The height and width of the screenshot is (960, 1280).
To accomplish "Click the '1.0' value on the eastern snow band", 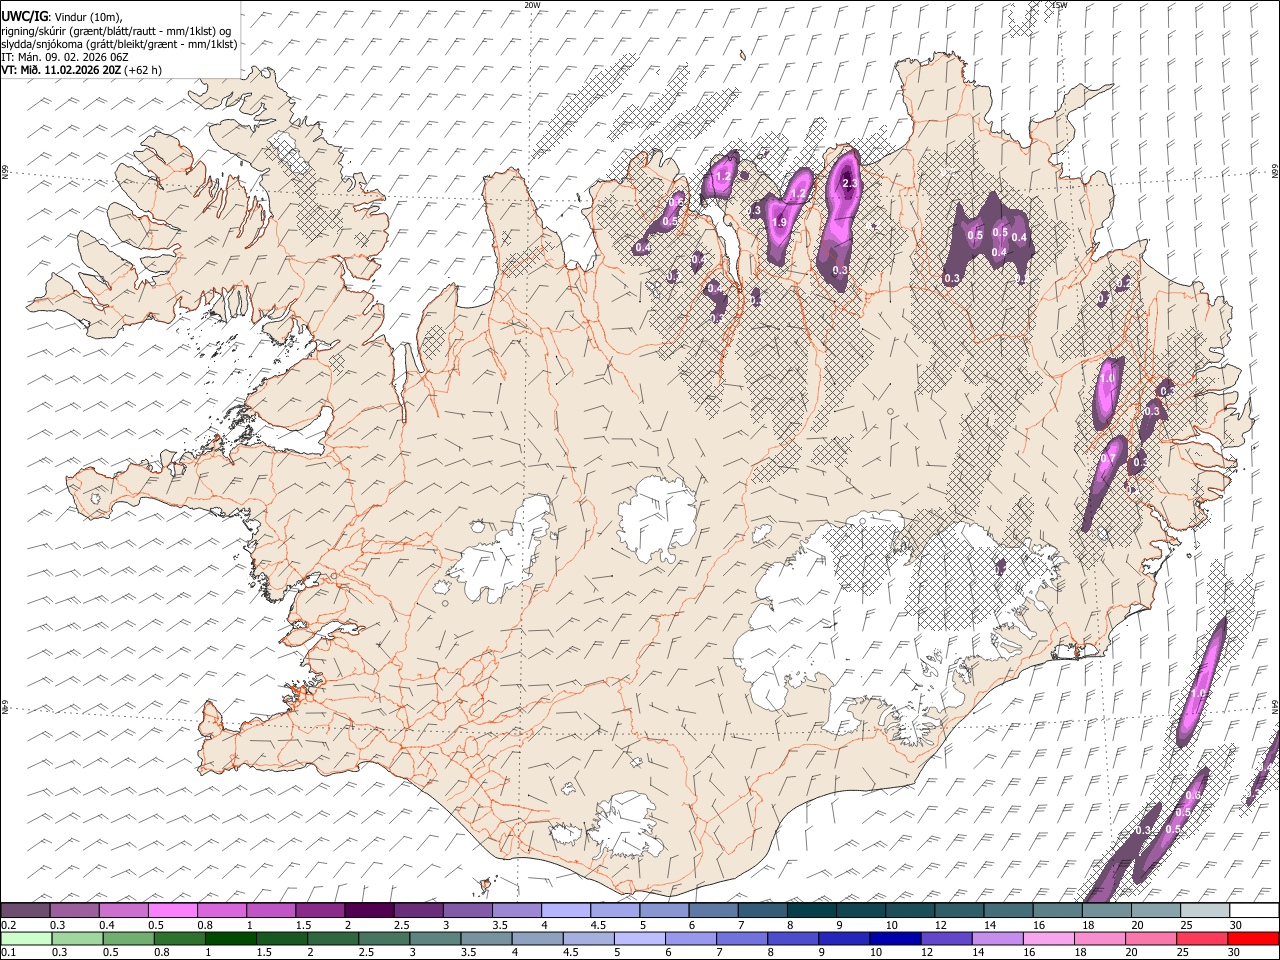I will click(1106, 379).
